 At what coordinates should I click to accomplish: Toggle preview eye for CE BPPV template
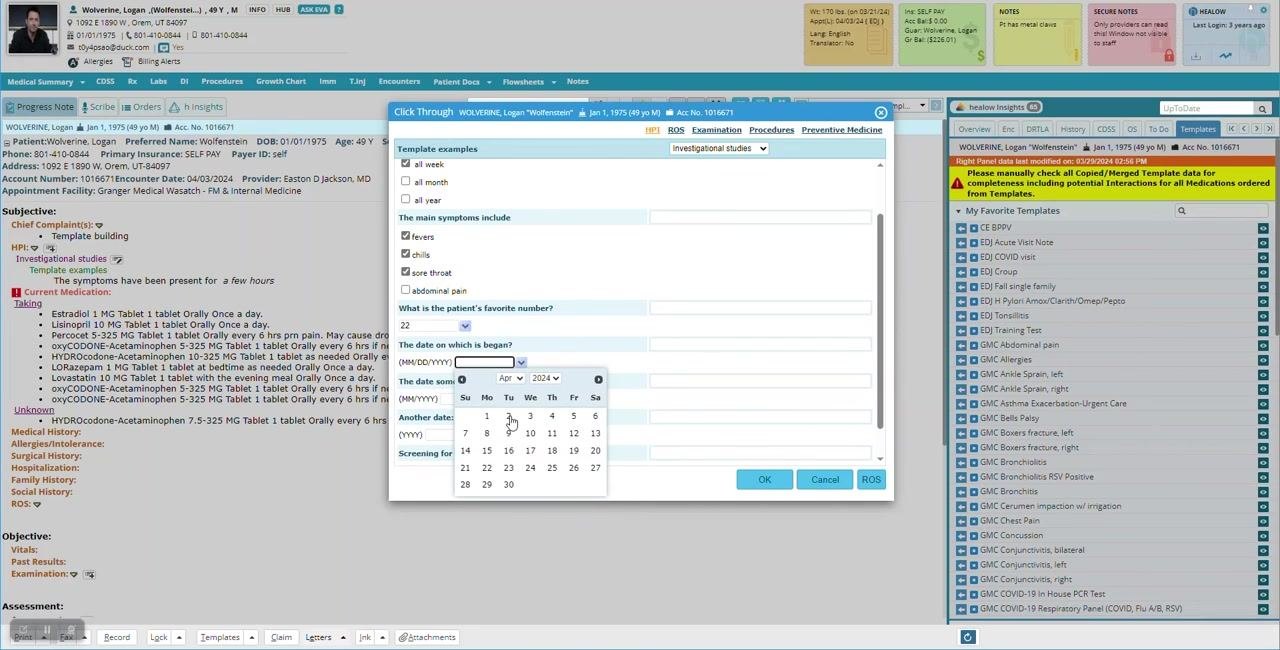pyautogui.click(x=1263, y=228)
